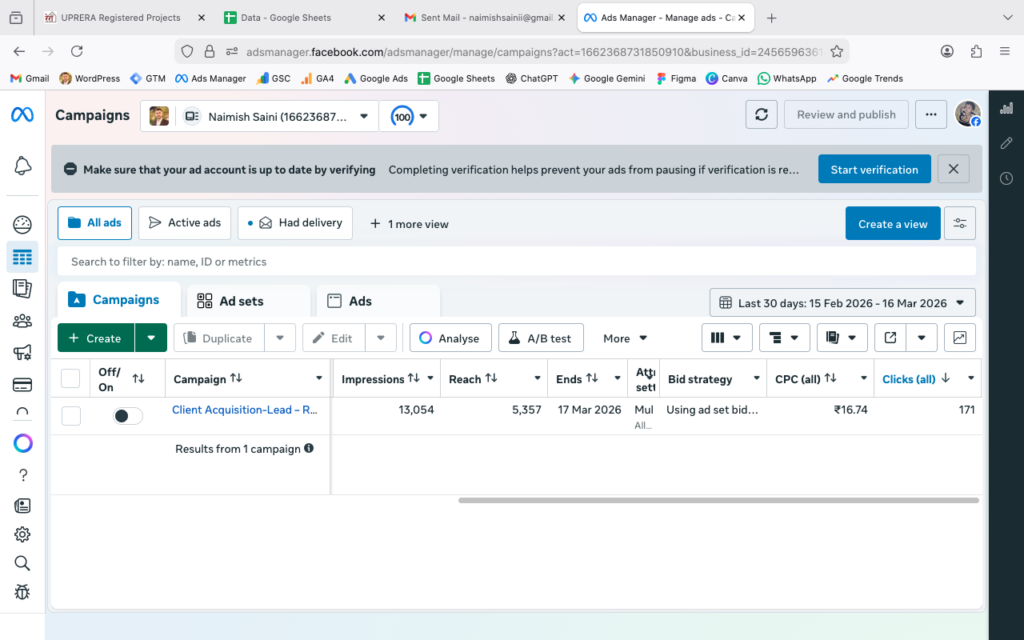Viewport: 1024px width, 640px height.
Task: Open the Campaign column header dropdown arrow
Action: point(319,378)
